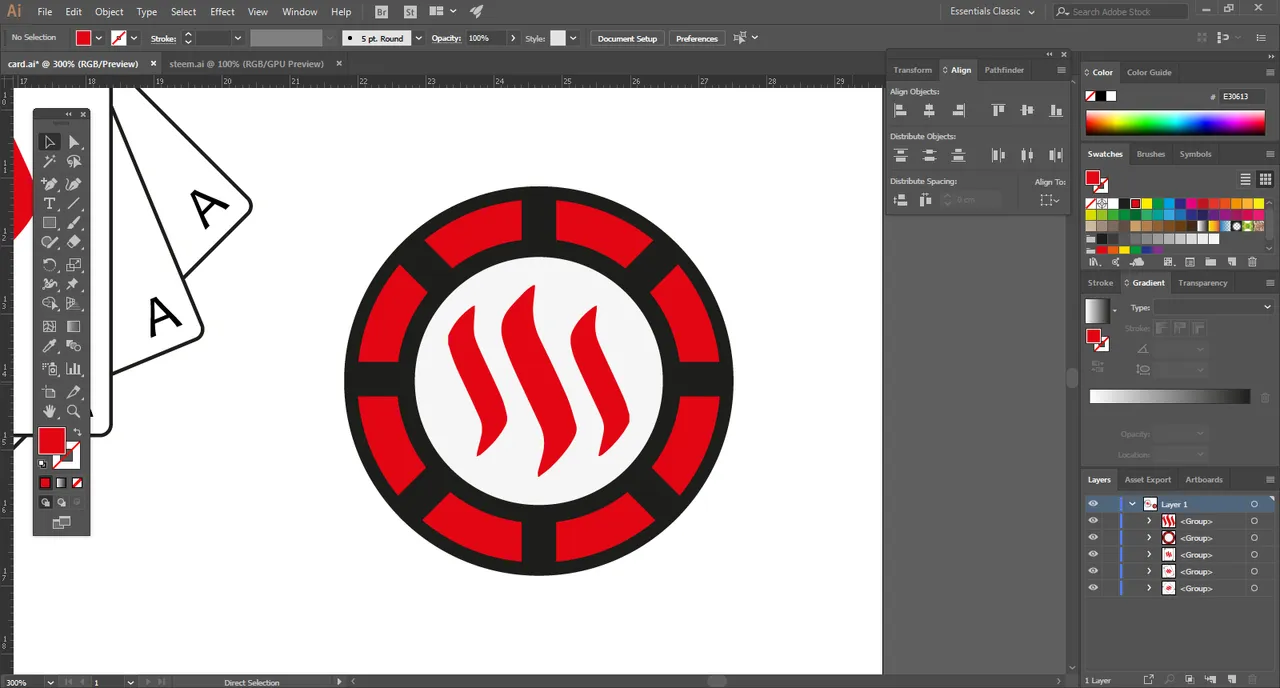The height and width of the screenshot is (688, 1280).
Task: Open the Brushes panel tab
Action: 1150,154
